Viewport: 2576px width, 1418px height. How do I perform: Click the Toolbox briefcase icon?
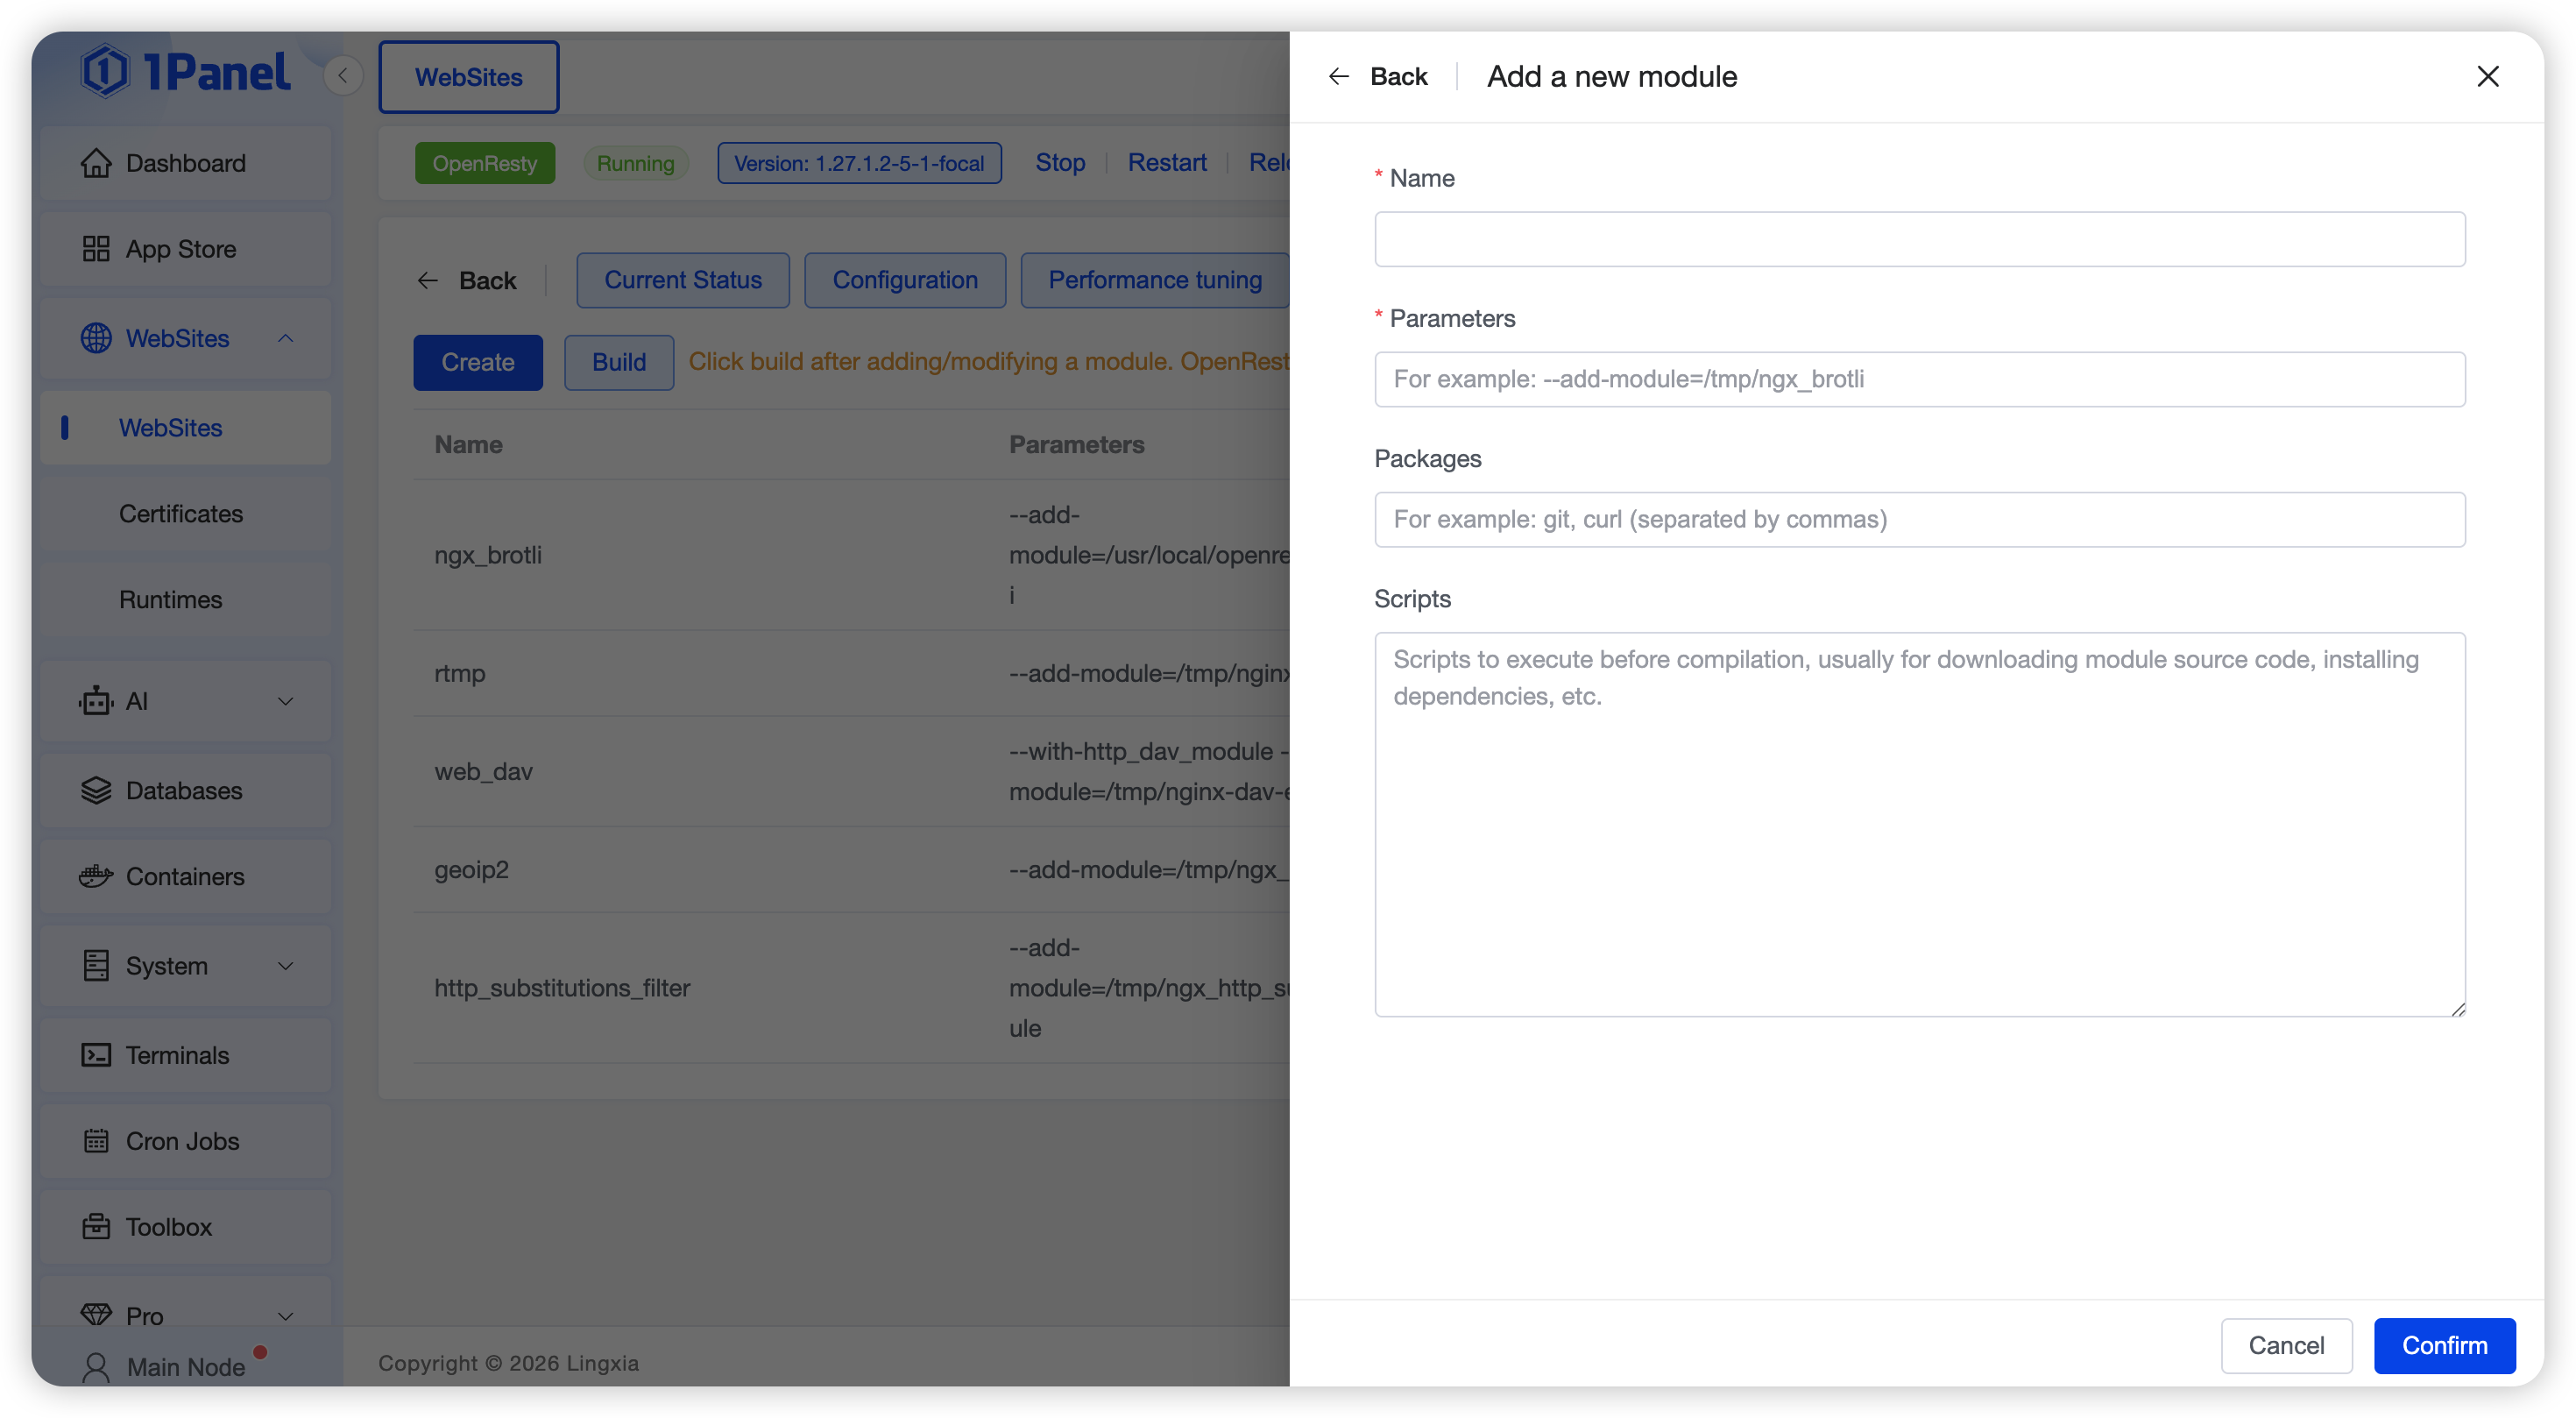[96, 1226]
